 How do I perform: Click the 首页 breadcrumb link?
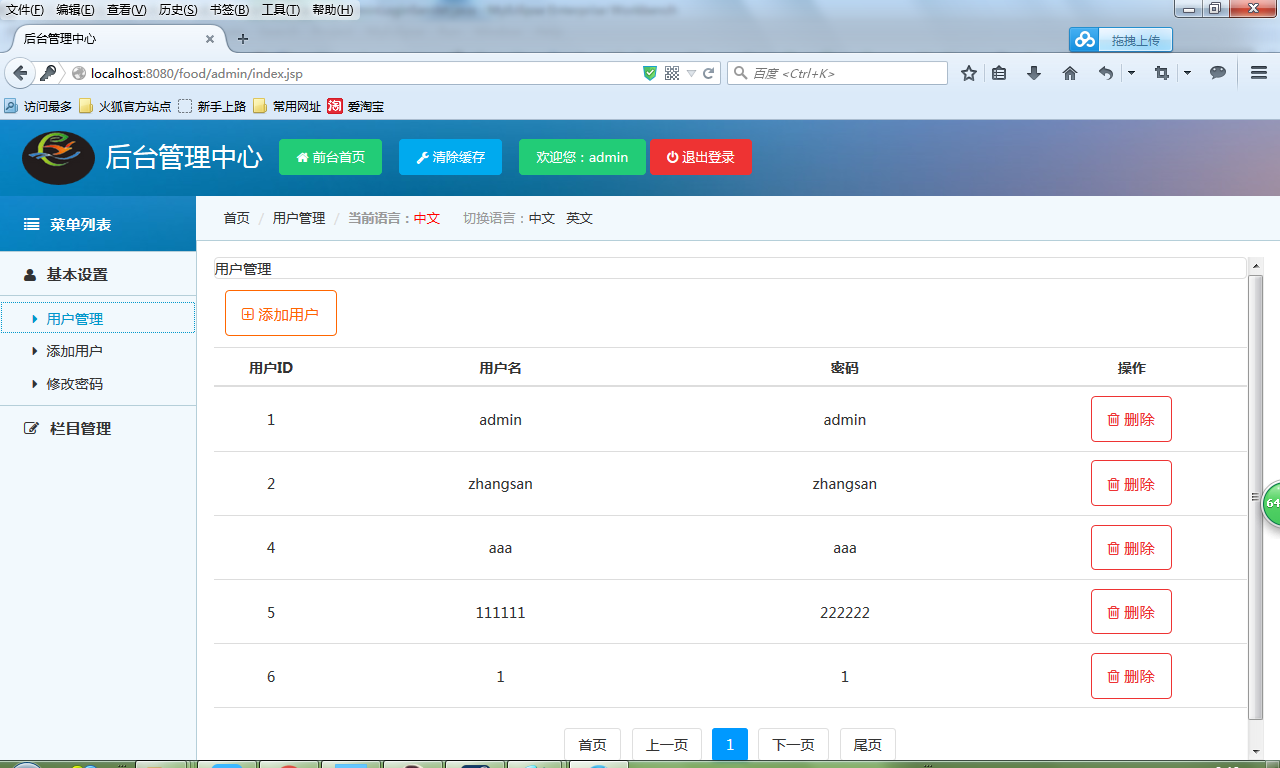pos(236,218)
